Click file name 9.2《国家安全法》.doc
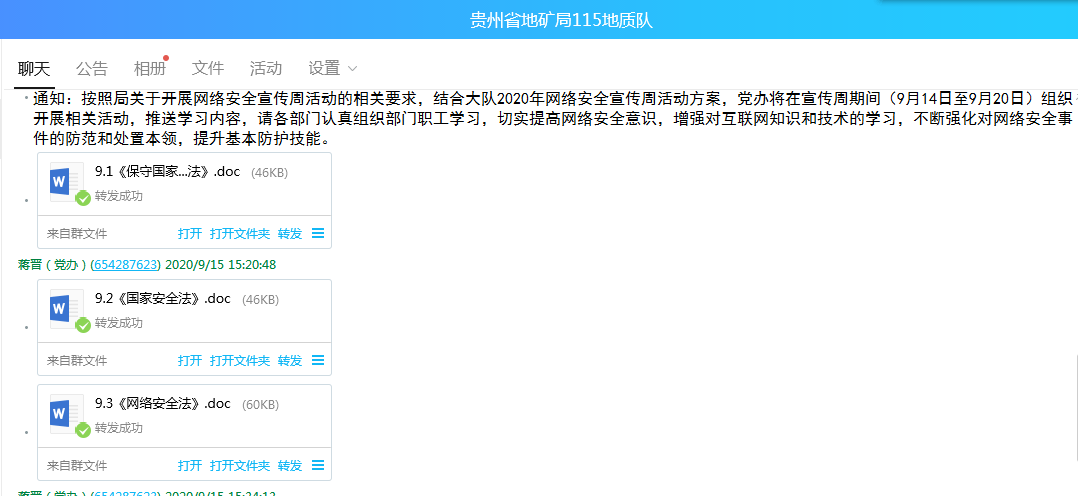1078x496 pixels. (x=163, y=299)
